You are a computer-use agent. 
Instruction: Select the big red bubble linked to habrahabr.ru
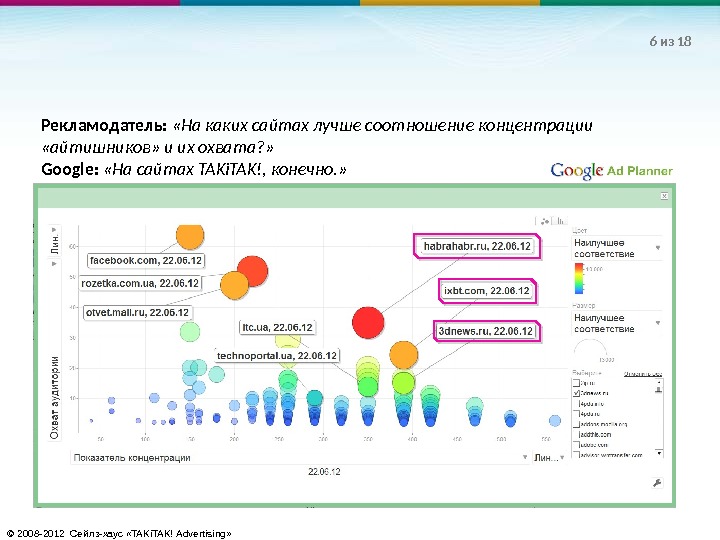368,323
